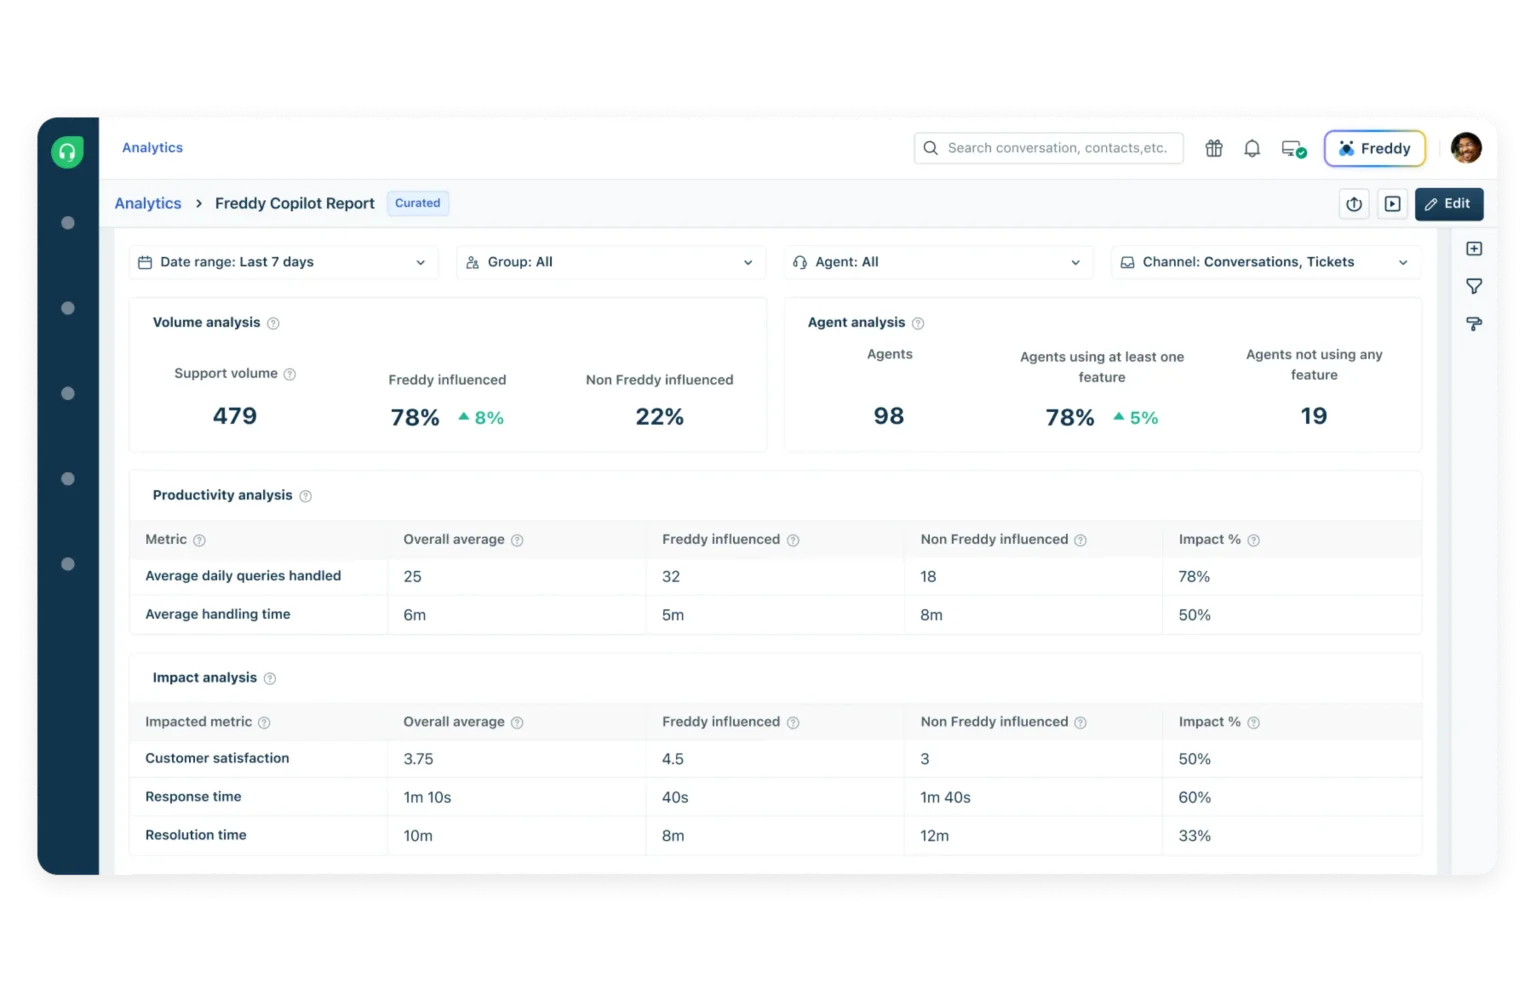Click the green Freshdesk headset logo

point(67,152)
